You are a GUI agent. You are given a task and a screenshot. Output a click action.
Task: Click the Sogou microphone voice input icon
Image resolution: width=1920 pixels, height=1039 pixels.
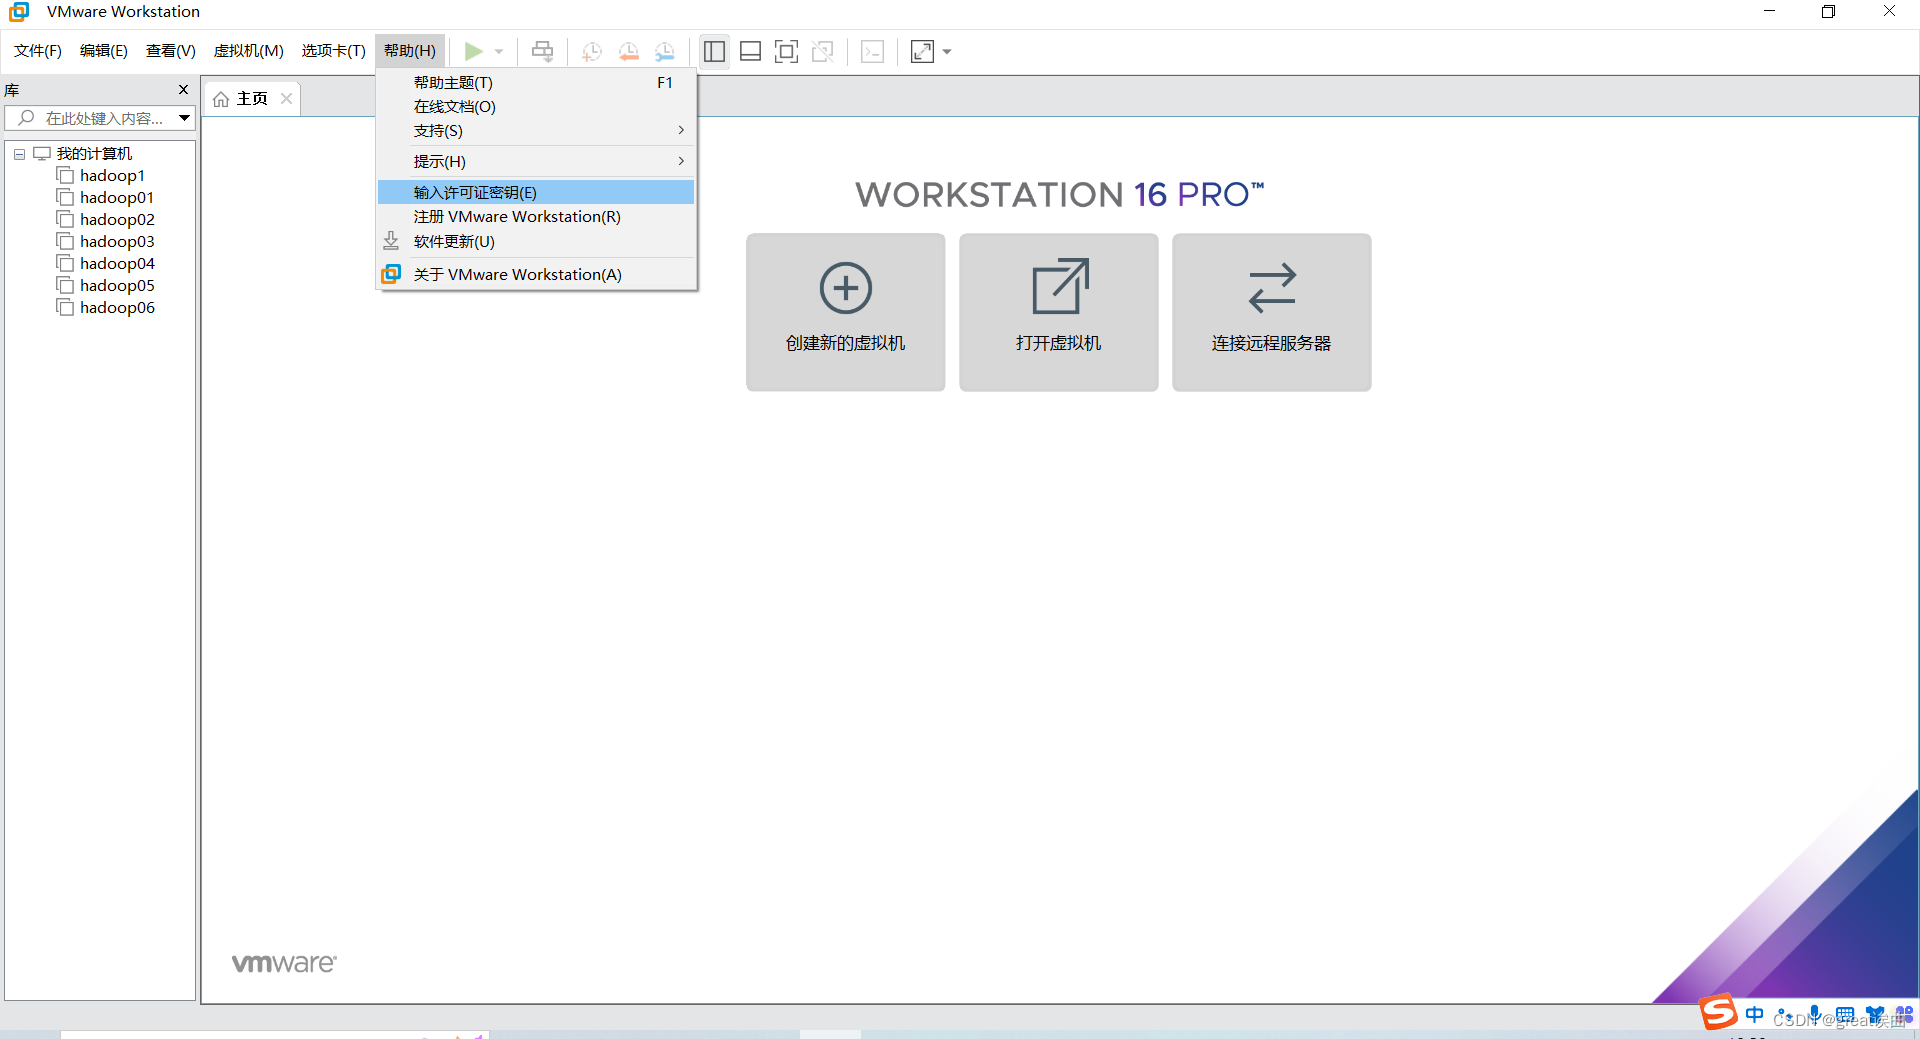[1815, 1014]
